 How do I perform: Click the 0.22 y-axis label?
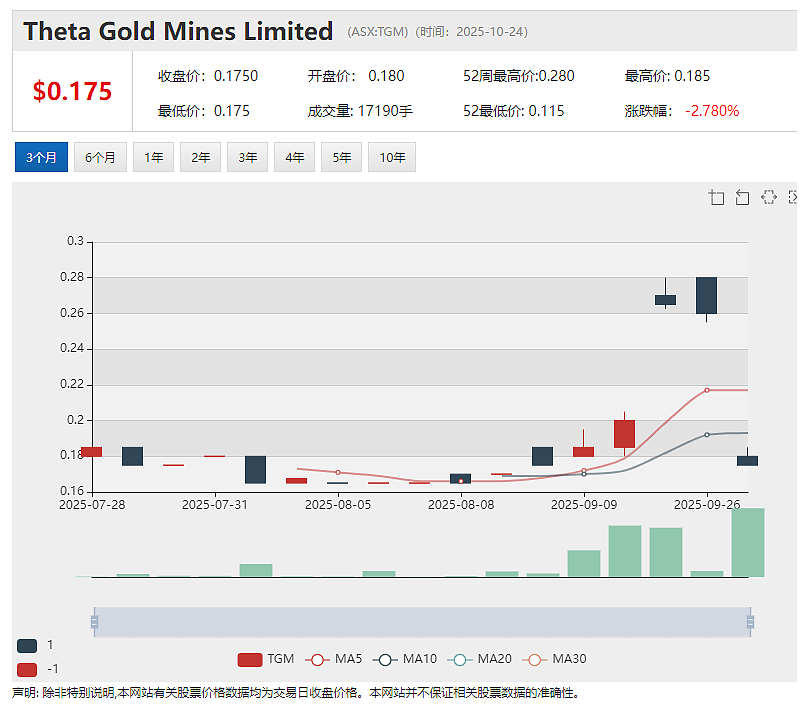click(x=72, y=384)
